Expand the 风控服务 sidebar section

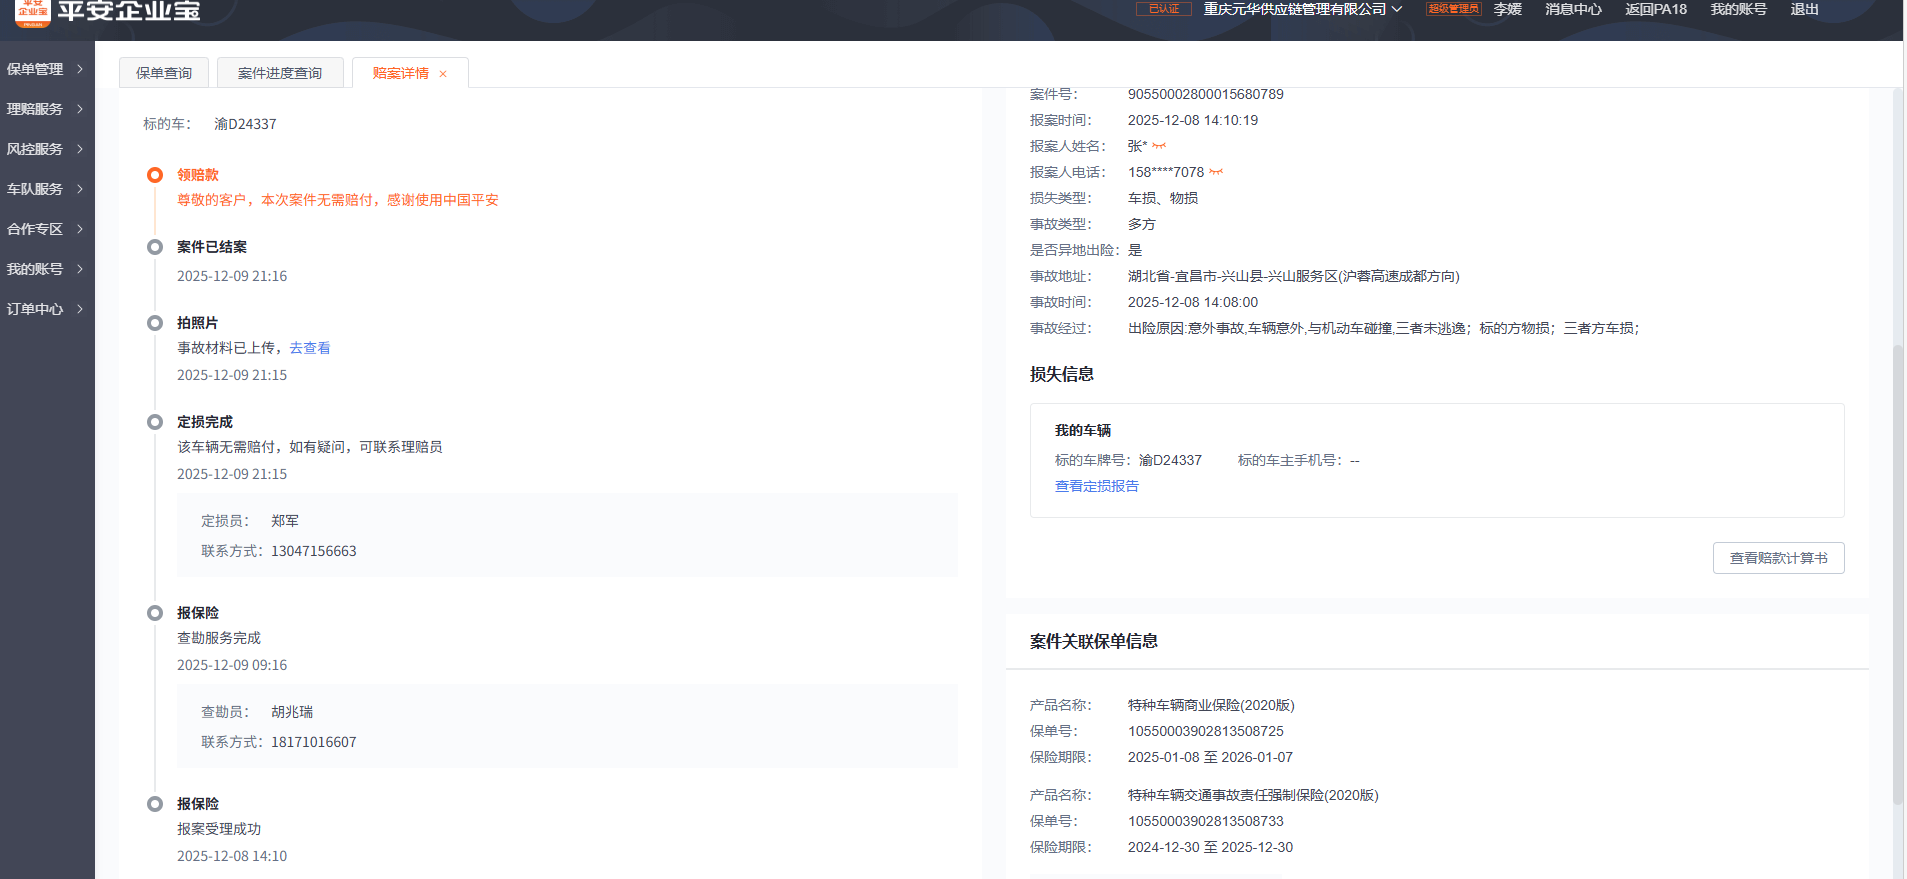[45, 149]
